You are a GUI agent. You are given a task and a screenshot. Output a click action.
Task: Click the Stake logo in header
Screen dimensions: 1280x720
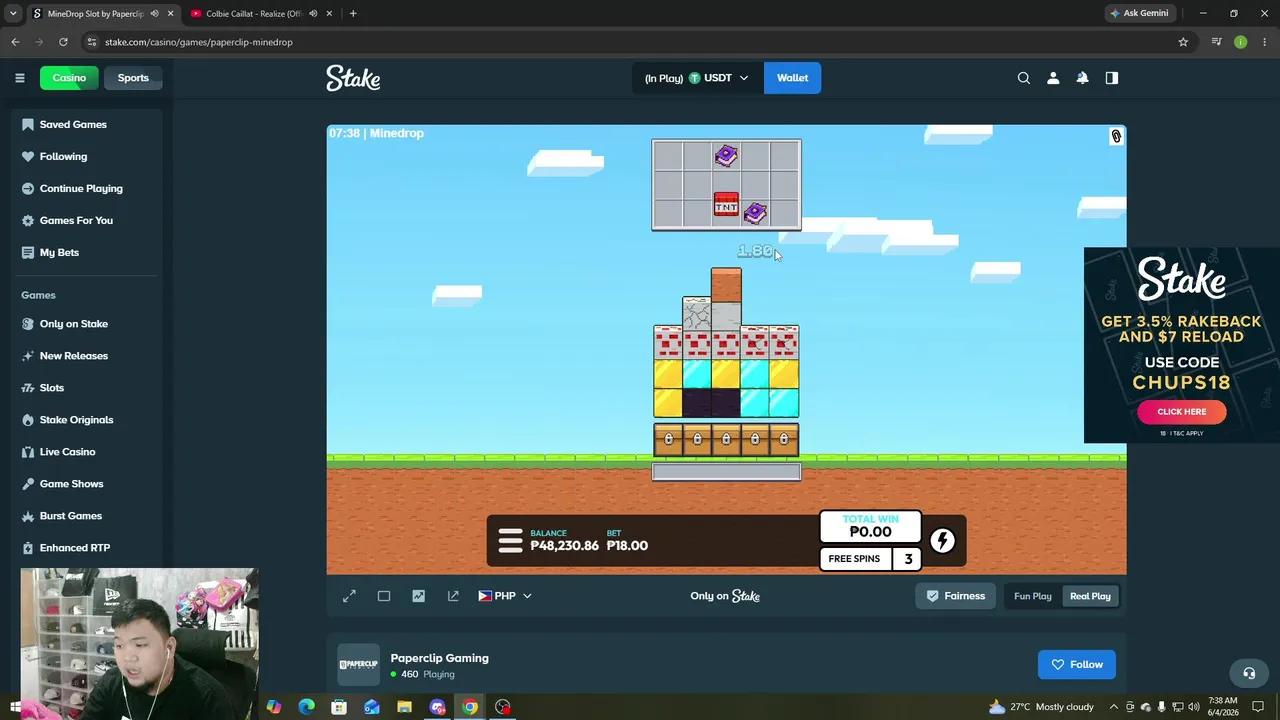(x=353, y=78)
